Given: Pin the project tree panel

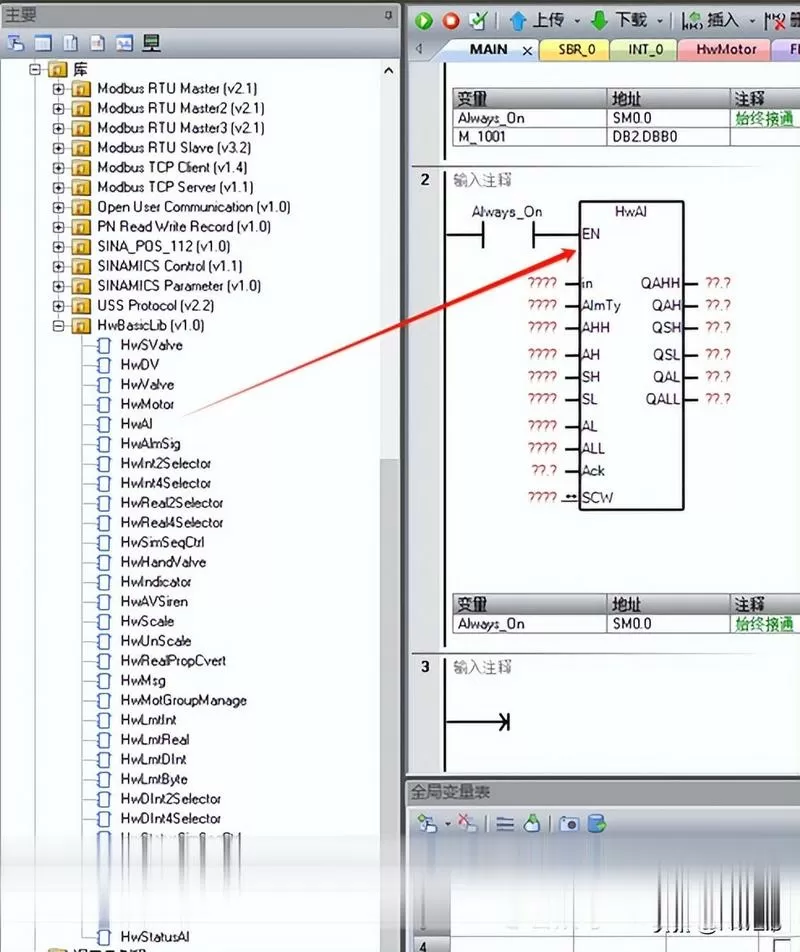Looking at the screenshot, I should click(388, 15).
